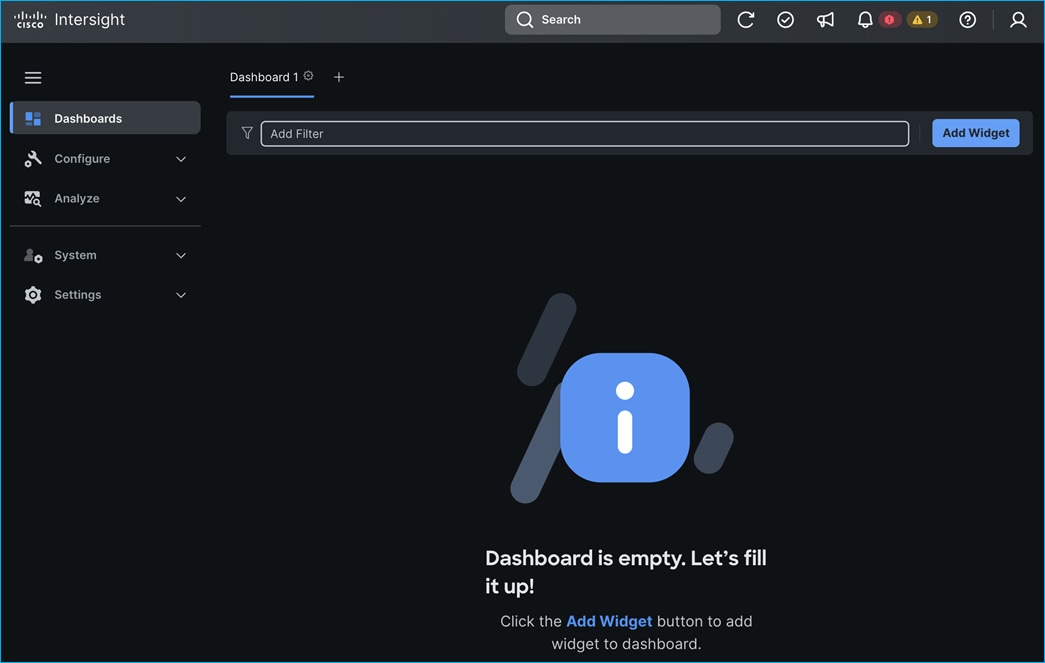
Task: Click the 'Dashboard is empty' heading
Action: pyautogui.click(x=626, y=572)
